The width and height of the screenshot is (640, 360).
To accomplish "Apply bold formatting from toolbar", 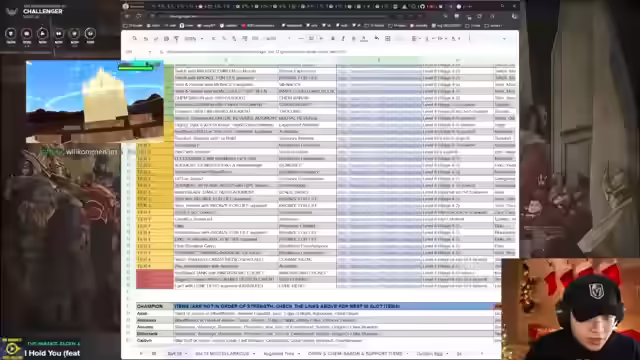I will pyautogui.click(x=333, y=38).
